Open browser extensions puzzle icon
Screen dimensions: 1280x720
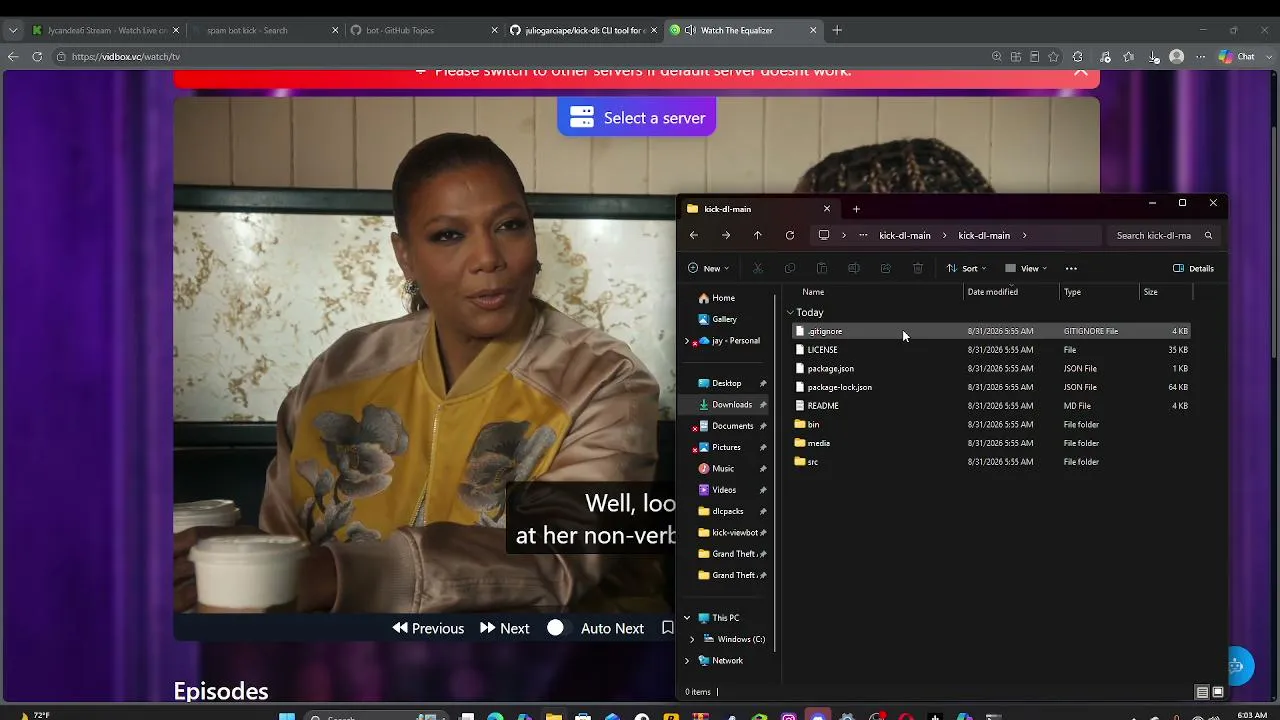(x=1077, y=57)
